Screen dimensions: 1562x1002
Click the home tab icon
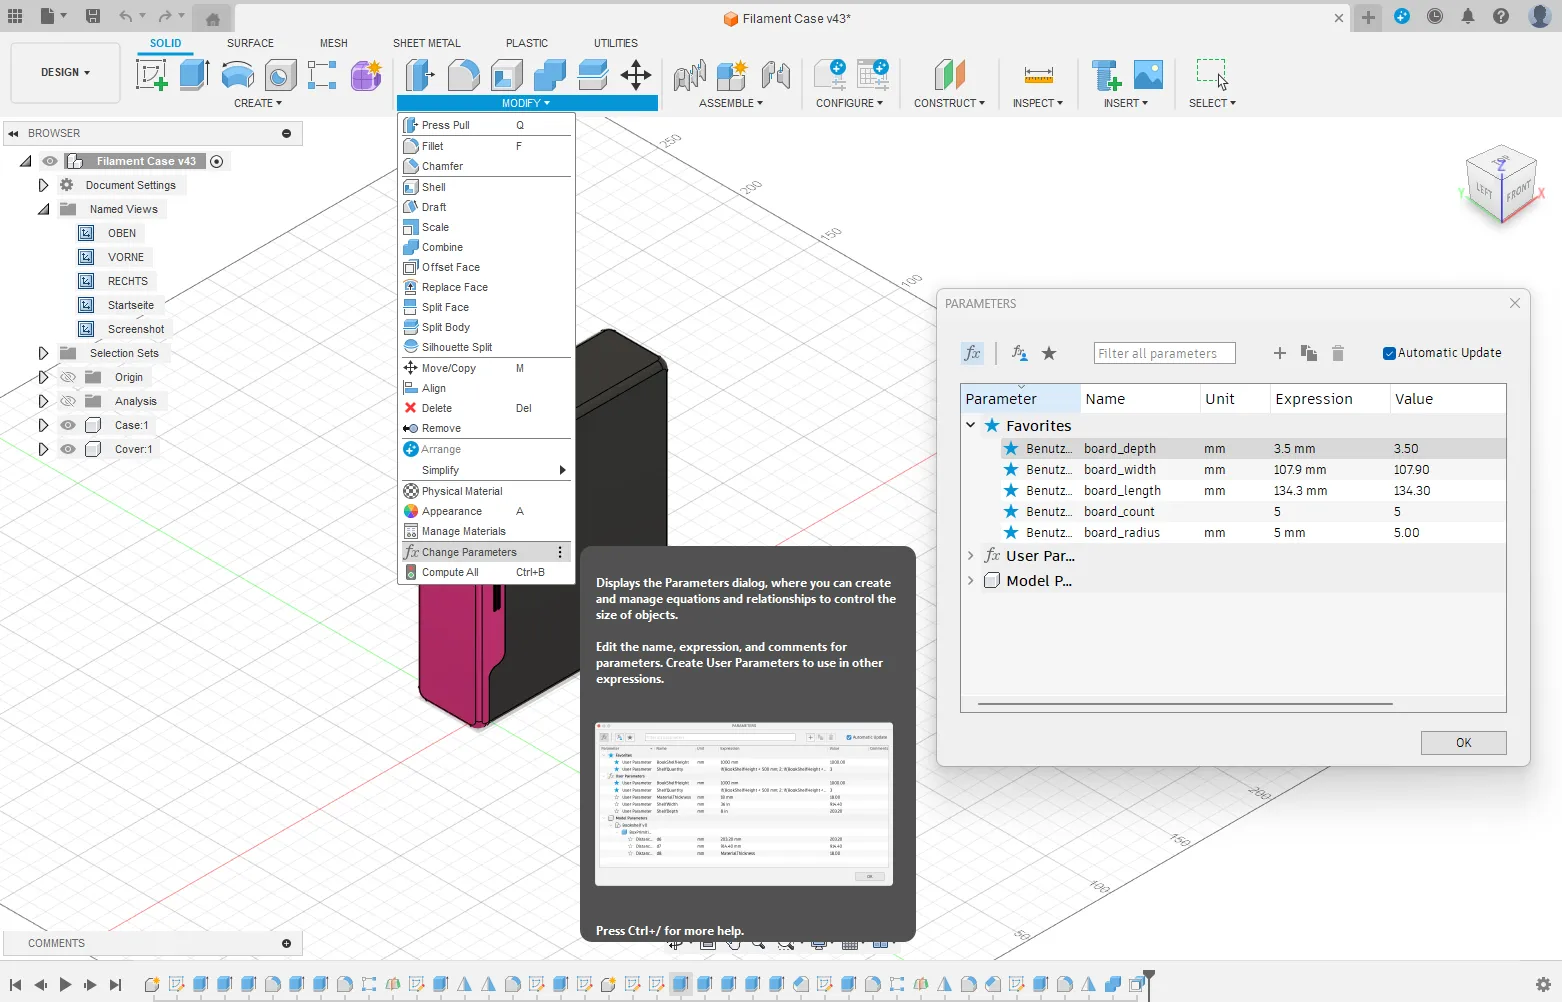pyautogui.click(x=213, y=18)
